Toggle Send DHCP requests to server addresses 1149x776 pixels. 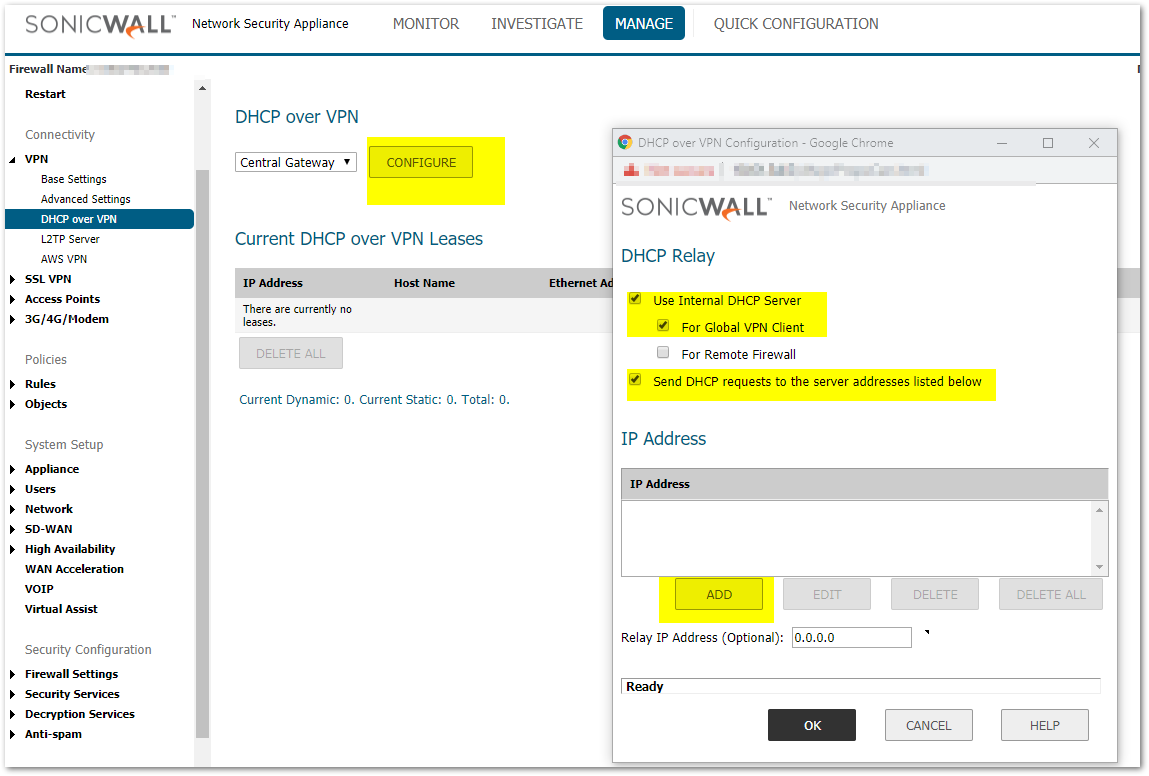click(635, 380)
